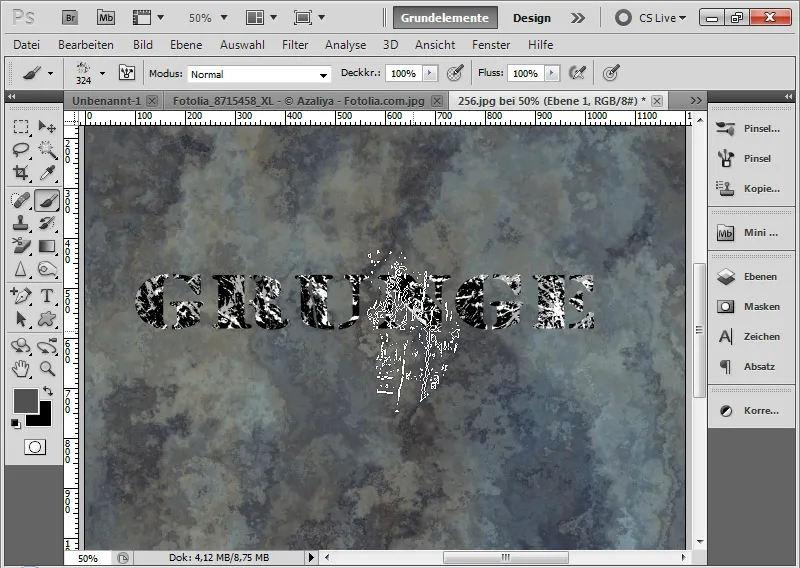
Task: Switch to Grundelemente workspace
Action: [445, 18]
